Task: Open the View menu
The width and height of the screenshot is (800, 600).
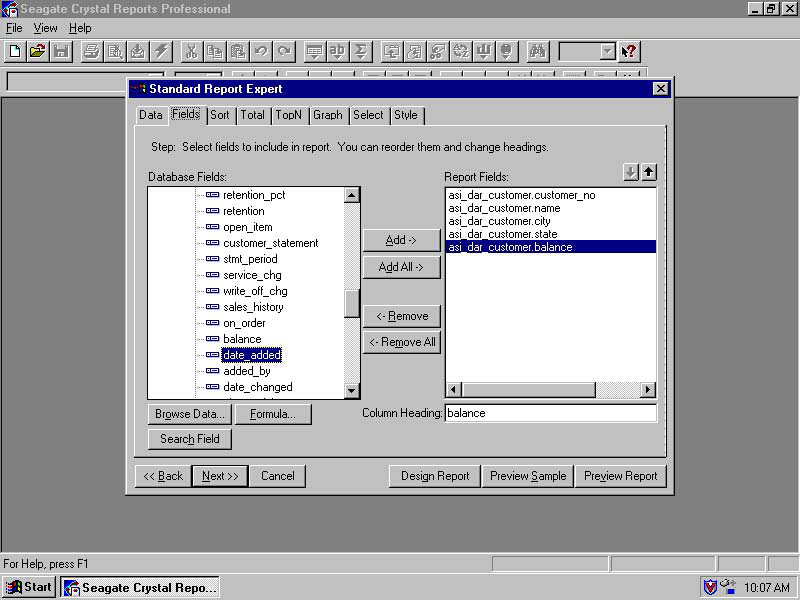Action: [x=45, y=28]
